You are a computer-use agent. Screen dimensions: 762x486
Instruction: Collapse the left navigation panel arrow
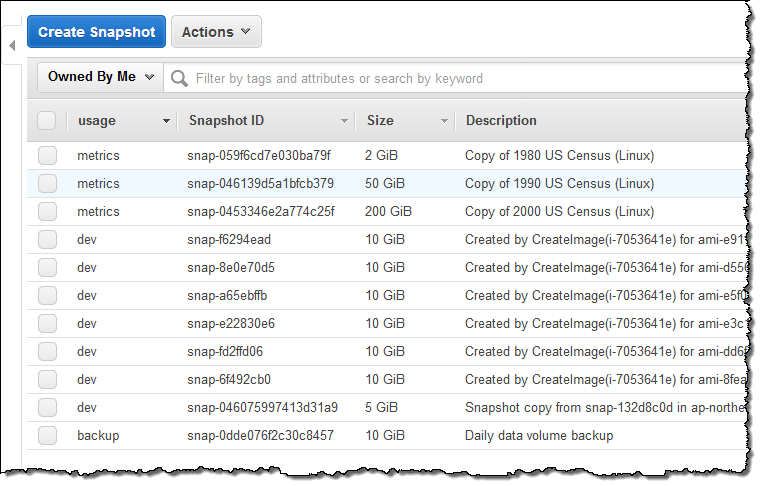pos(12,46)
